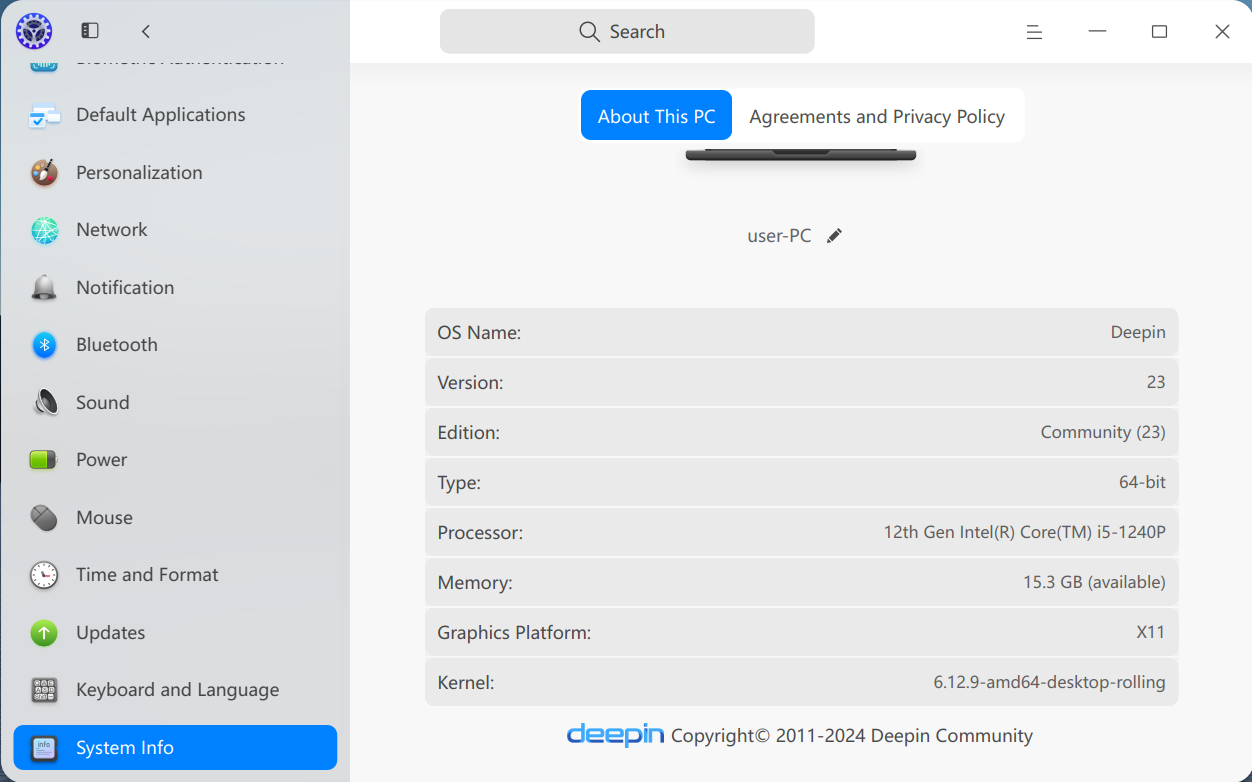Click the Updates green arrow icon
The height and width of the screenshot is (782, 1252).
click(44, 633)
